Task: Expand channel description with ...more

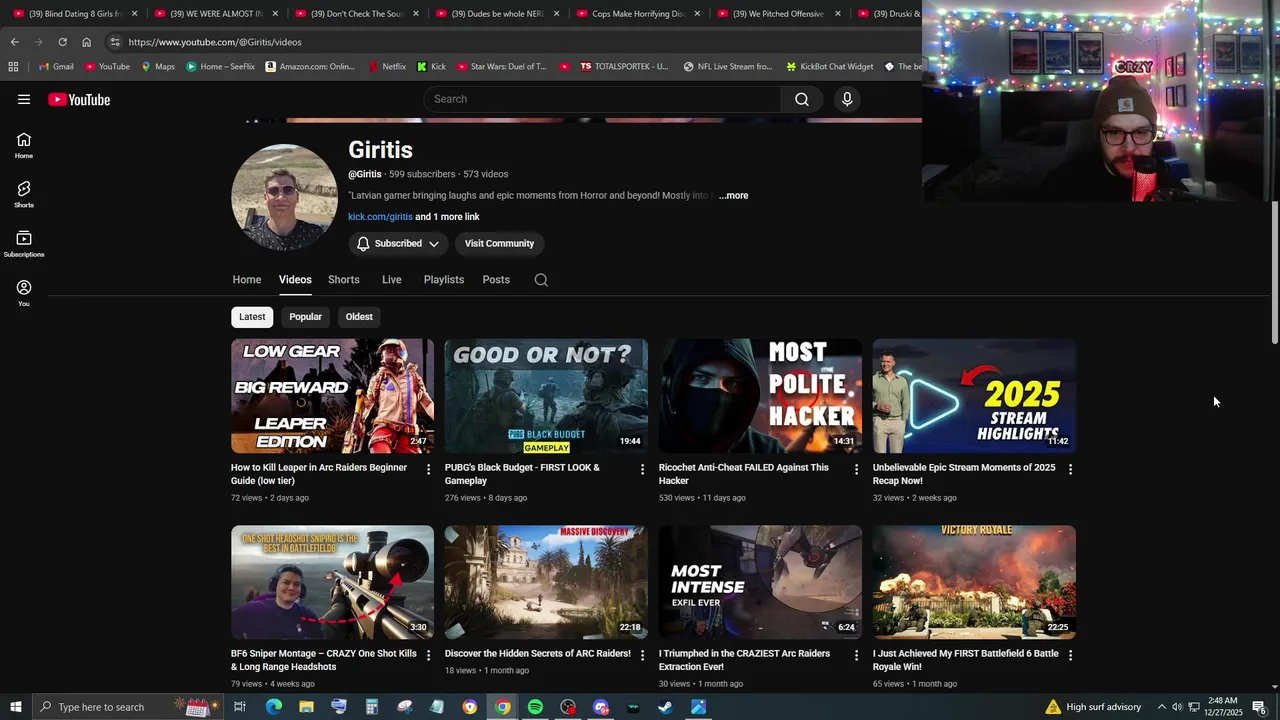Action: tap(733, 196)
